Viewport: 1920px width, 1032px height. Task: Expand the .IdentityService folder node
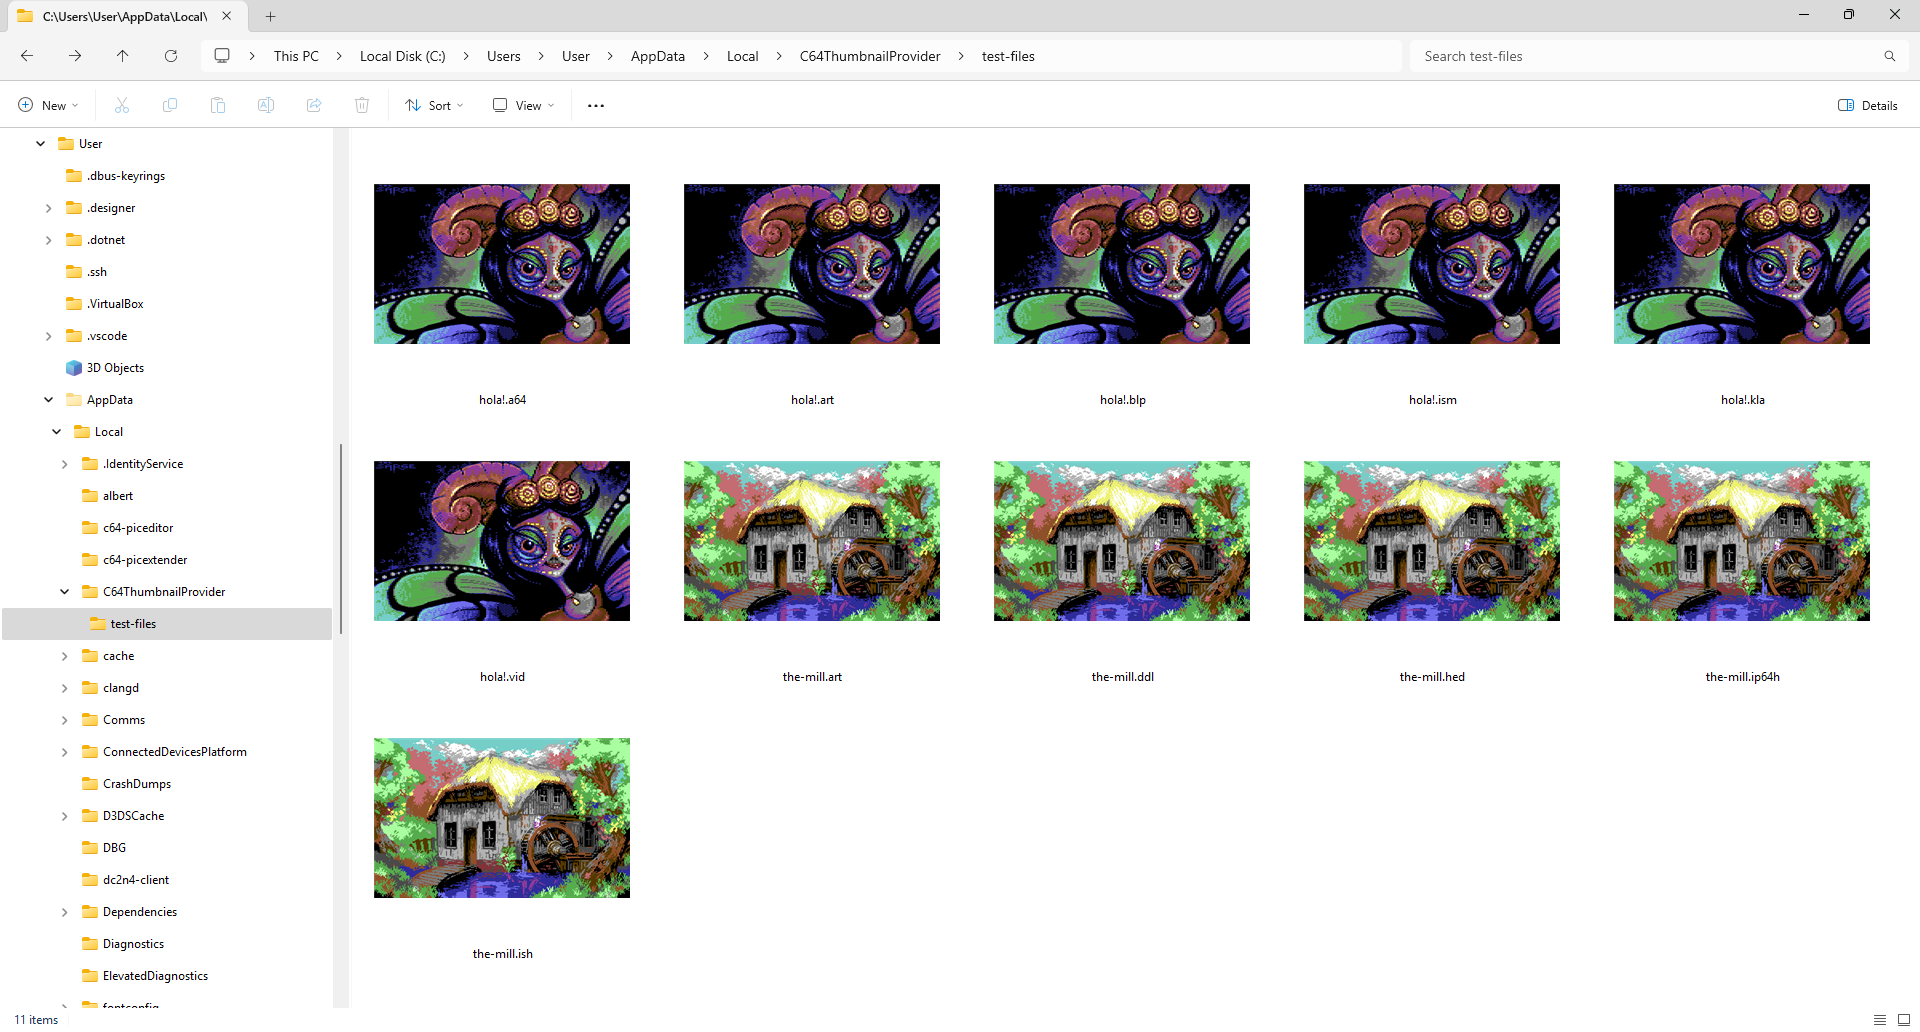coord(64,464)
